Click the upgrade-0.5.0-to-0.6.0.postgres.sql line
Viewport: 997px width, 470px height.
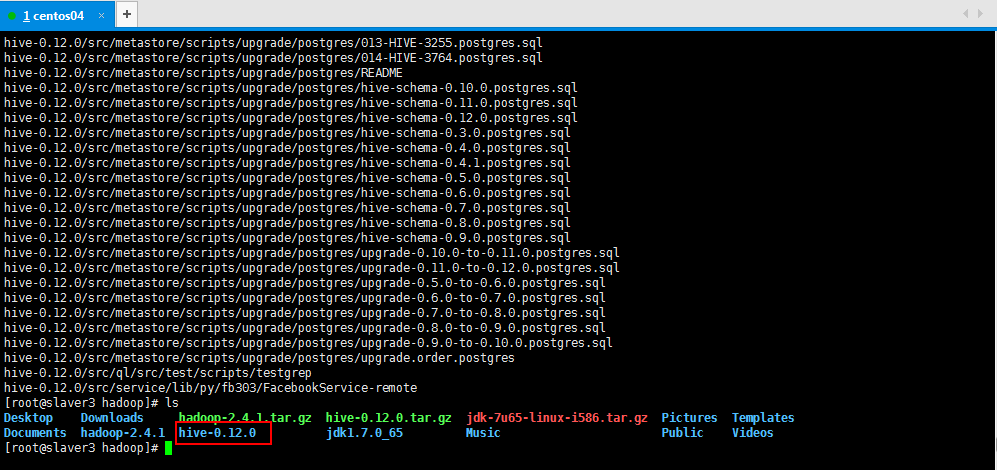point(305,283)
